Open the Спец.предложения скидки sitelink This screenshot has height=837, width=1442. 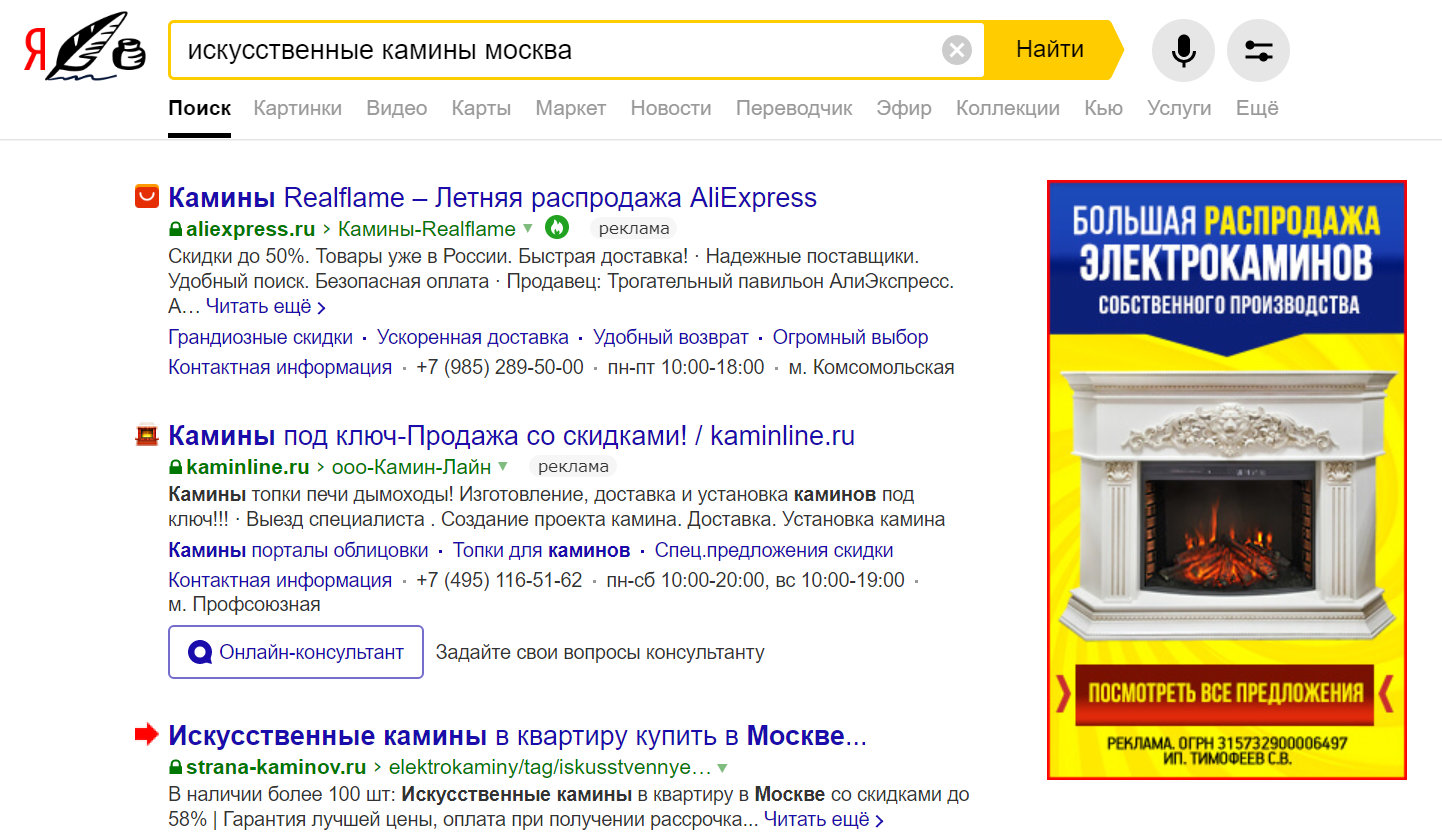point(774,550)
